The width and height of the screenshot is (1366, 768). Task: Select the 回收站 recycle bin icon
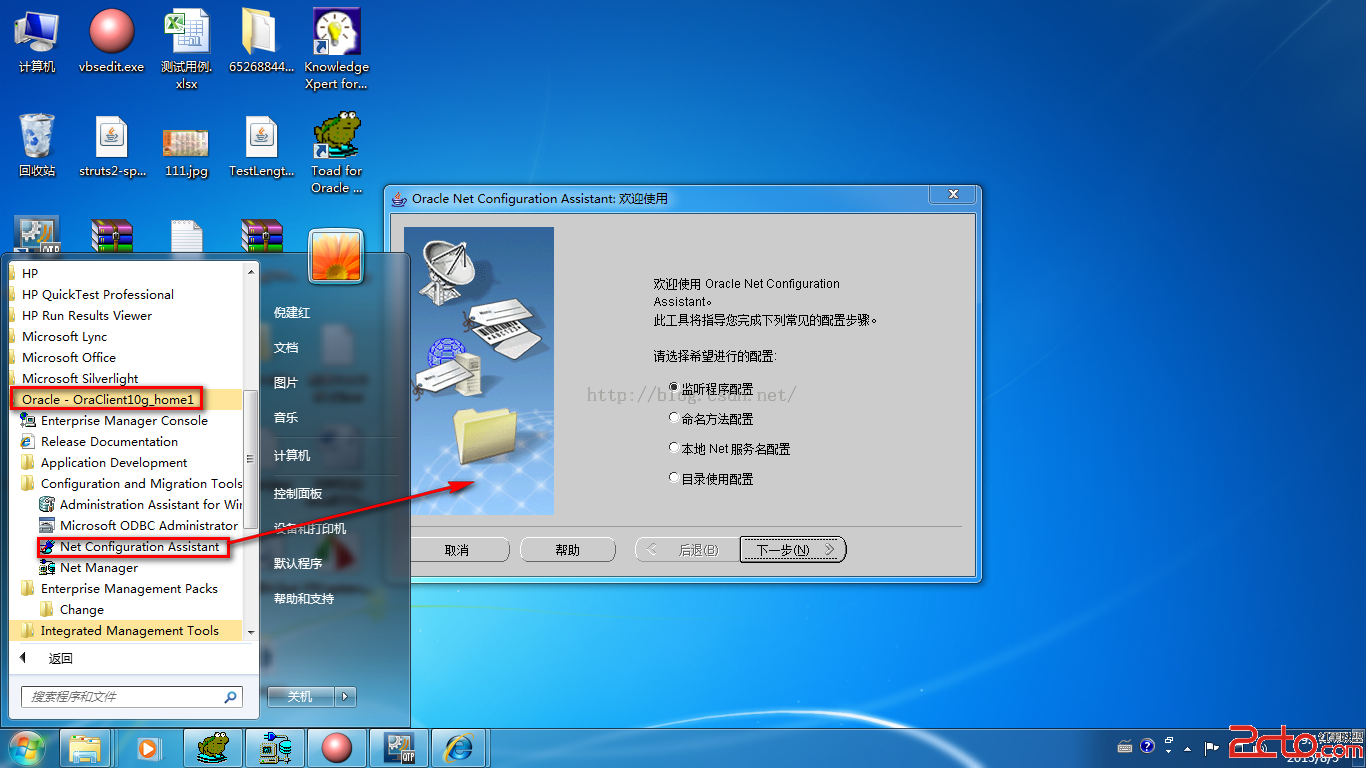click(37, 146)
